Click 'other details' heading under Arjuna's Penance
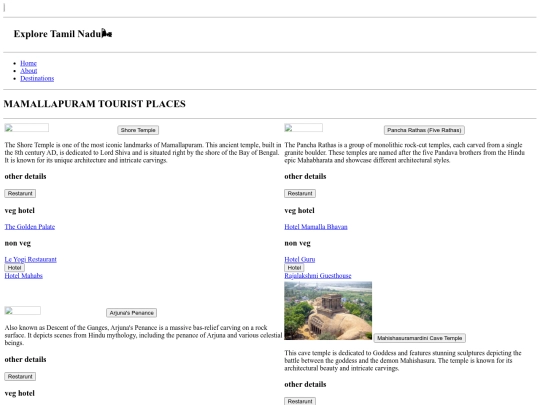This screenshot has height=405, width=540. [x=25, y=360]
